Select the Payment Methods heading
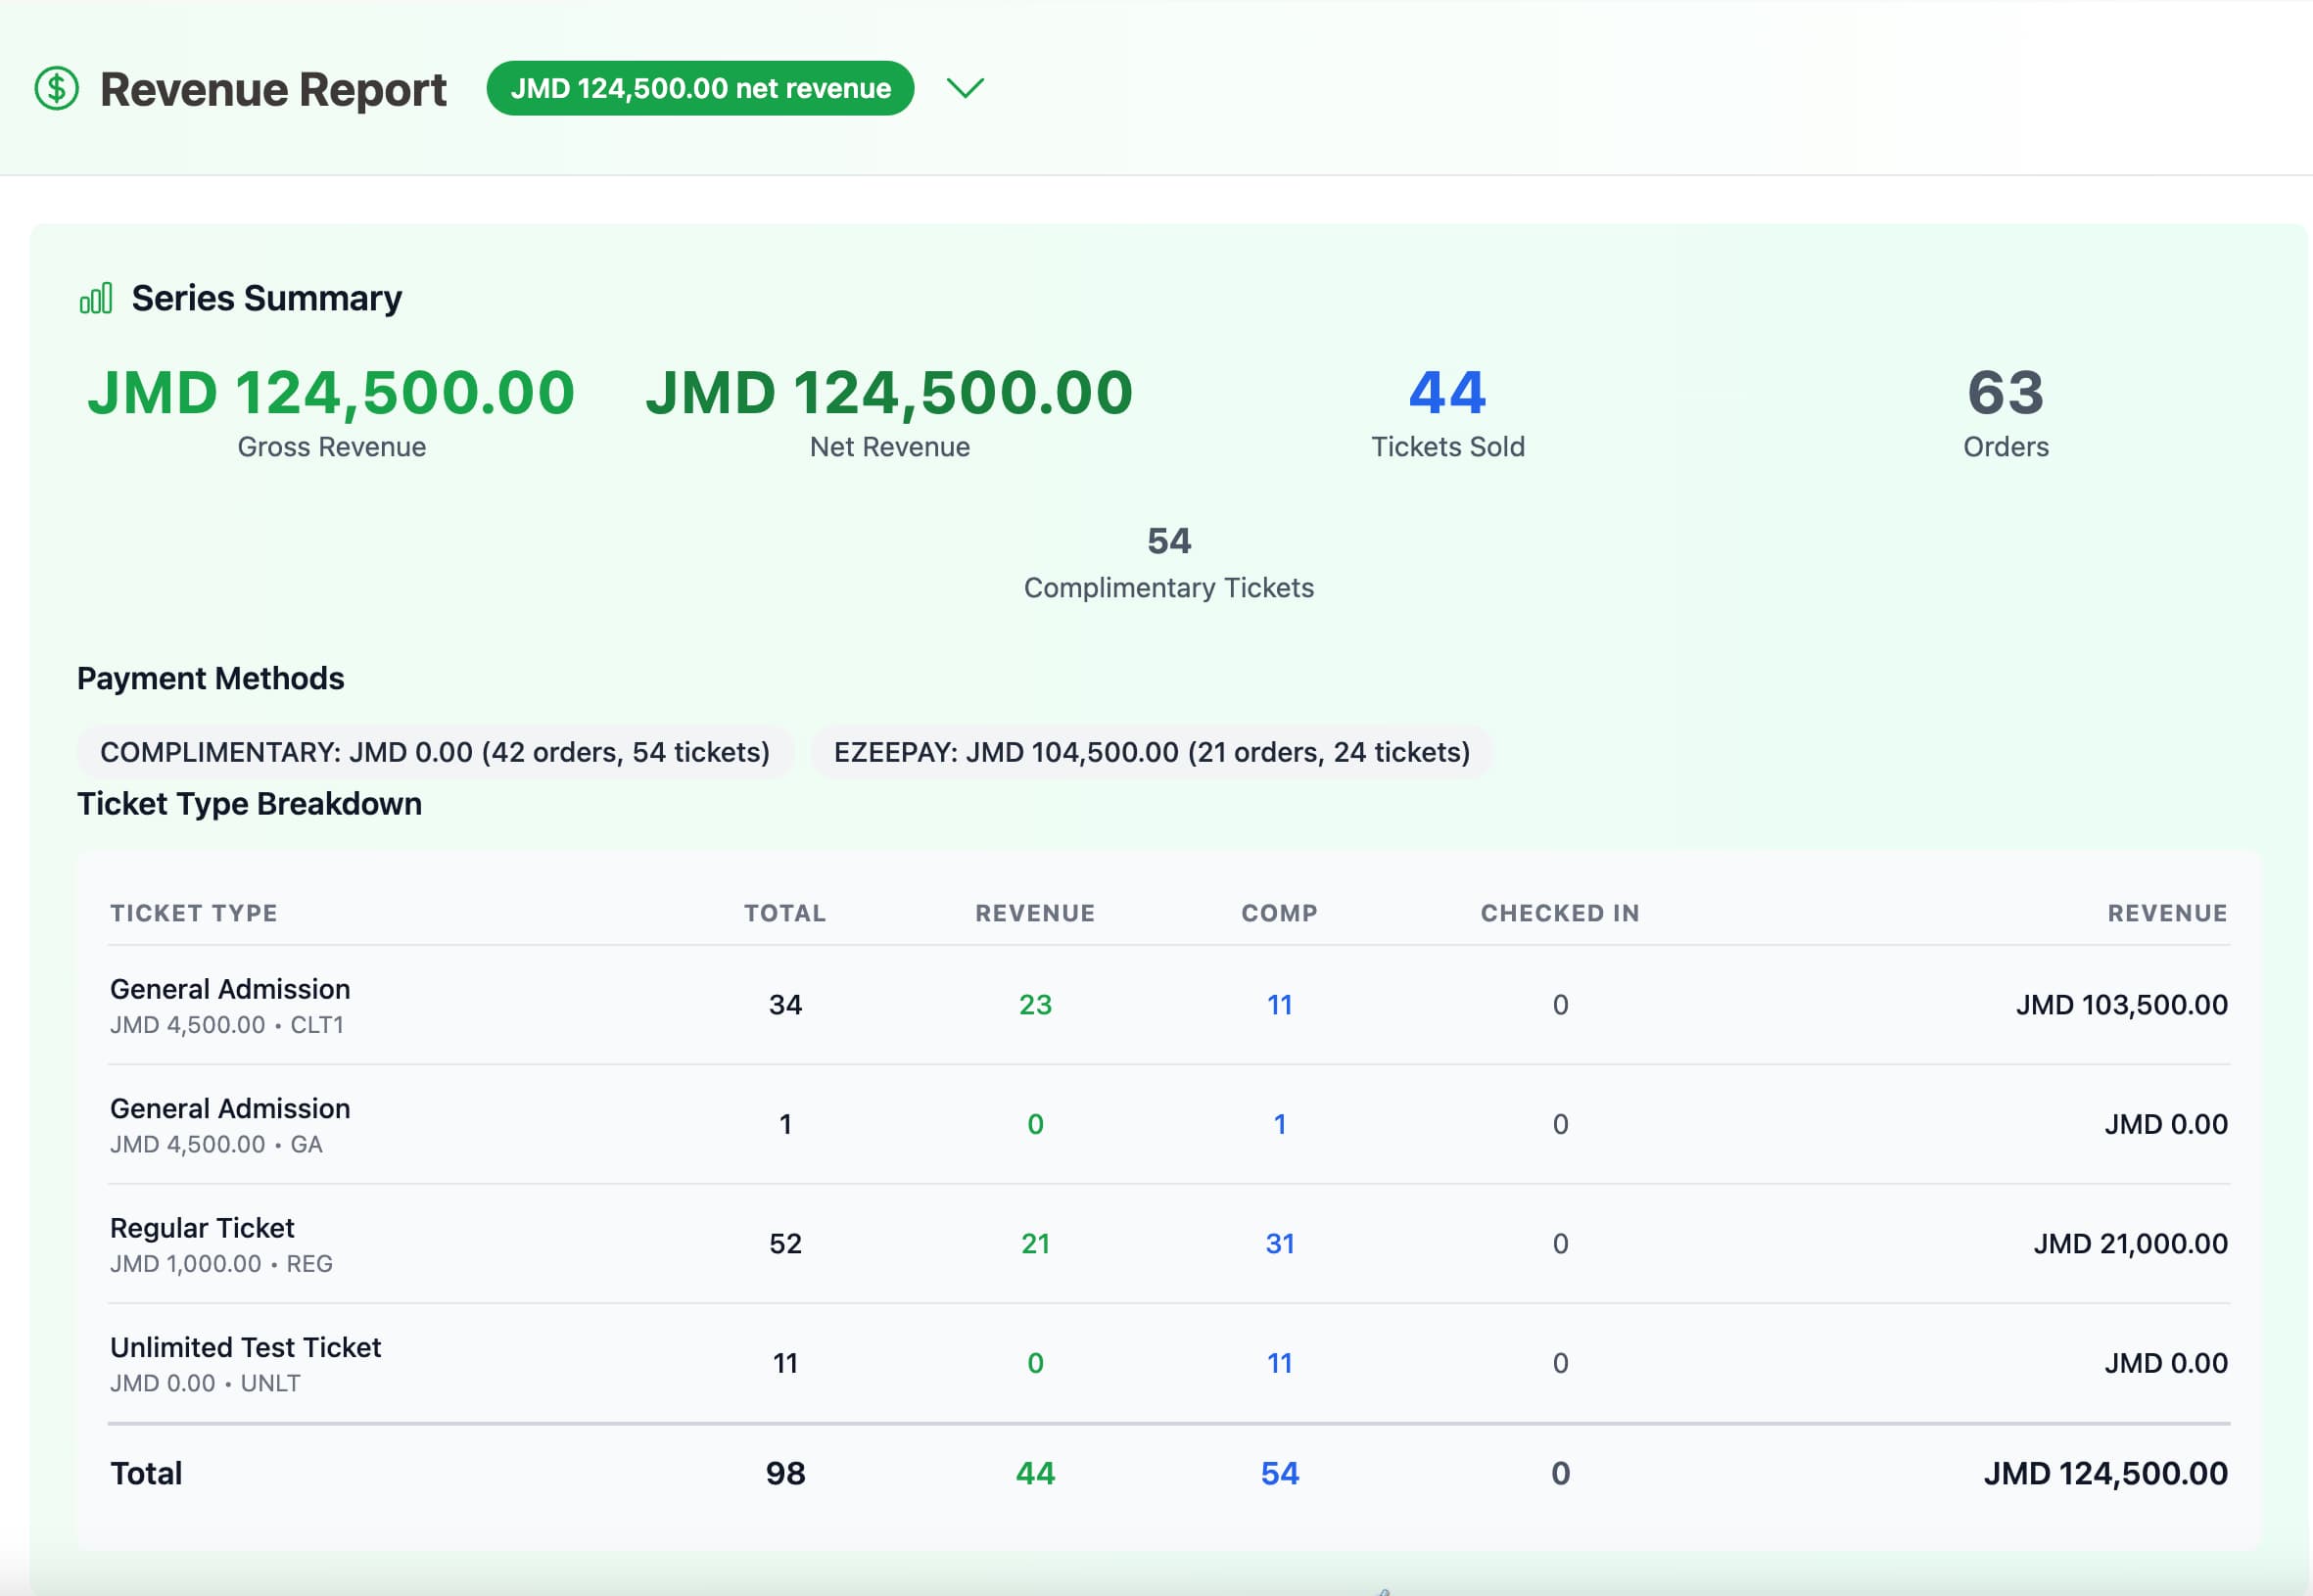The image size is (2313, 1596). pyautogui.click(x=211, y=678)
